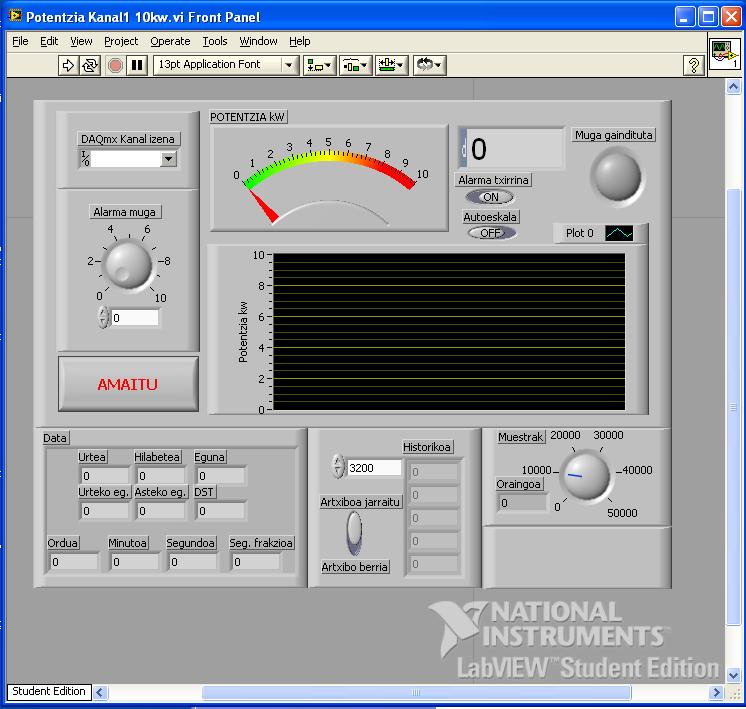
Task: Click the Plot 0 legend label
Action: (x=579, y=233)
